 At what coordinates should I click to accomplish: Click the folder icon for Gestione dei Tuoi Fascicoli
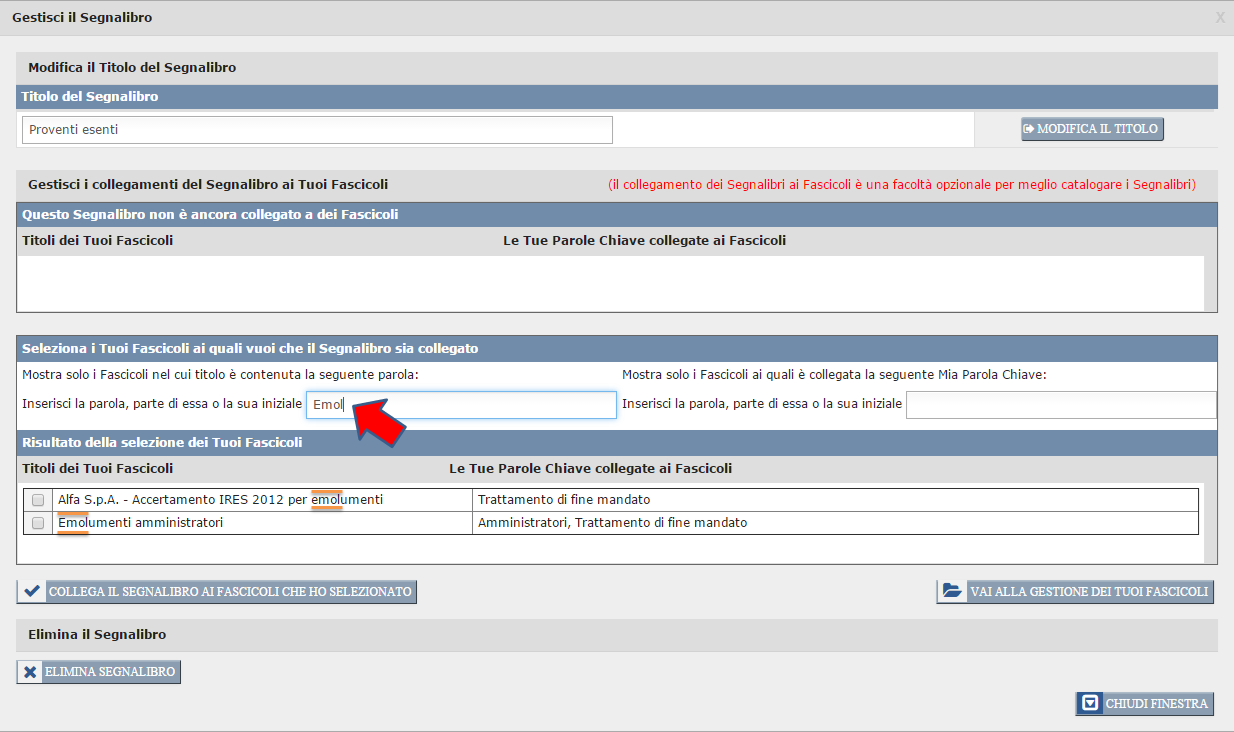coord(951,591)
